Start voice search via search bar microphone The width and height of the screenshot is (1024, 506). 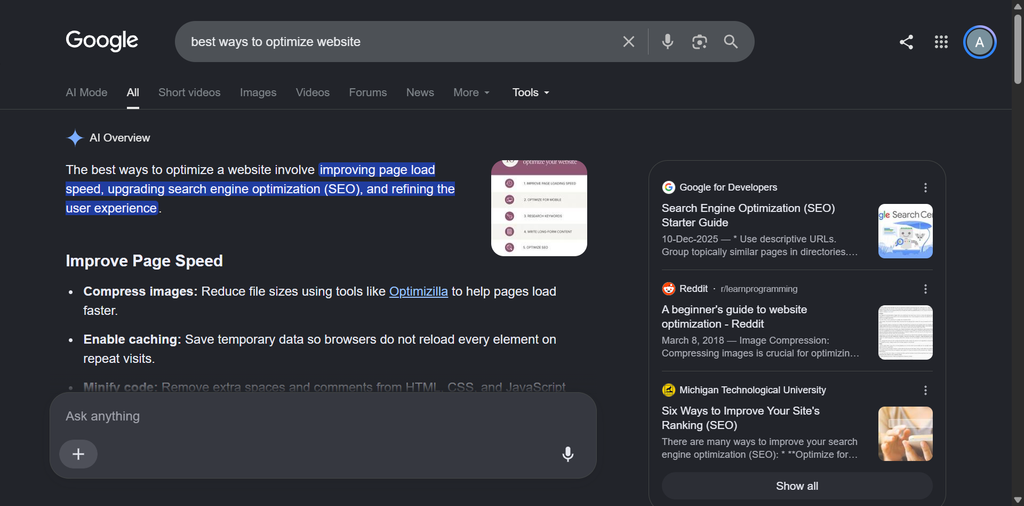[x=667, y=42]
